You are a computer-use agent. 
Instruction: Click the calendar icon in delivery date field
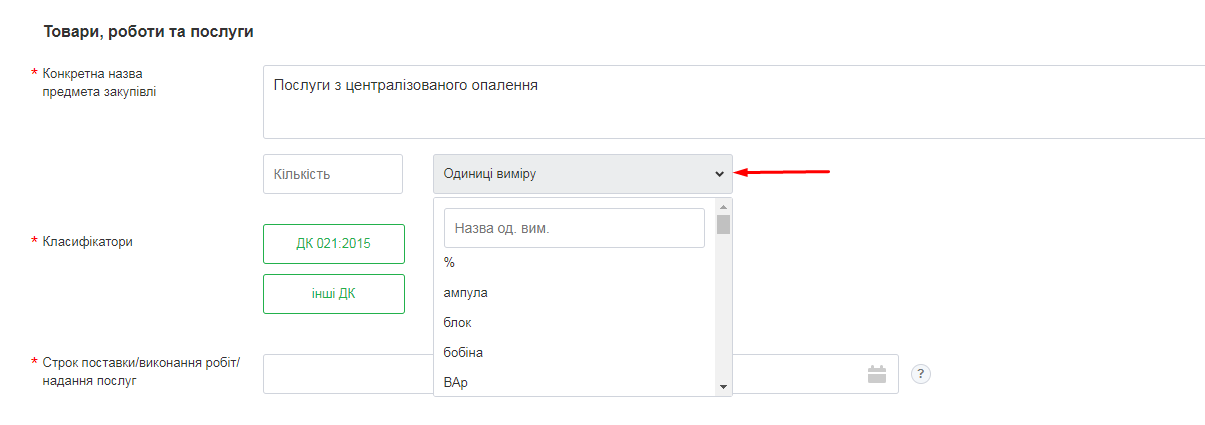click(877, 374)
